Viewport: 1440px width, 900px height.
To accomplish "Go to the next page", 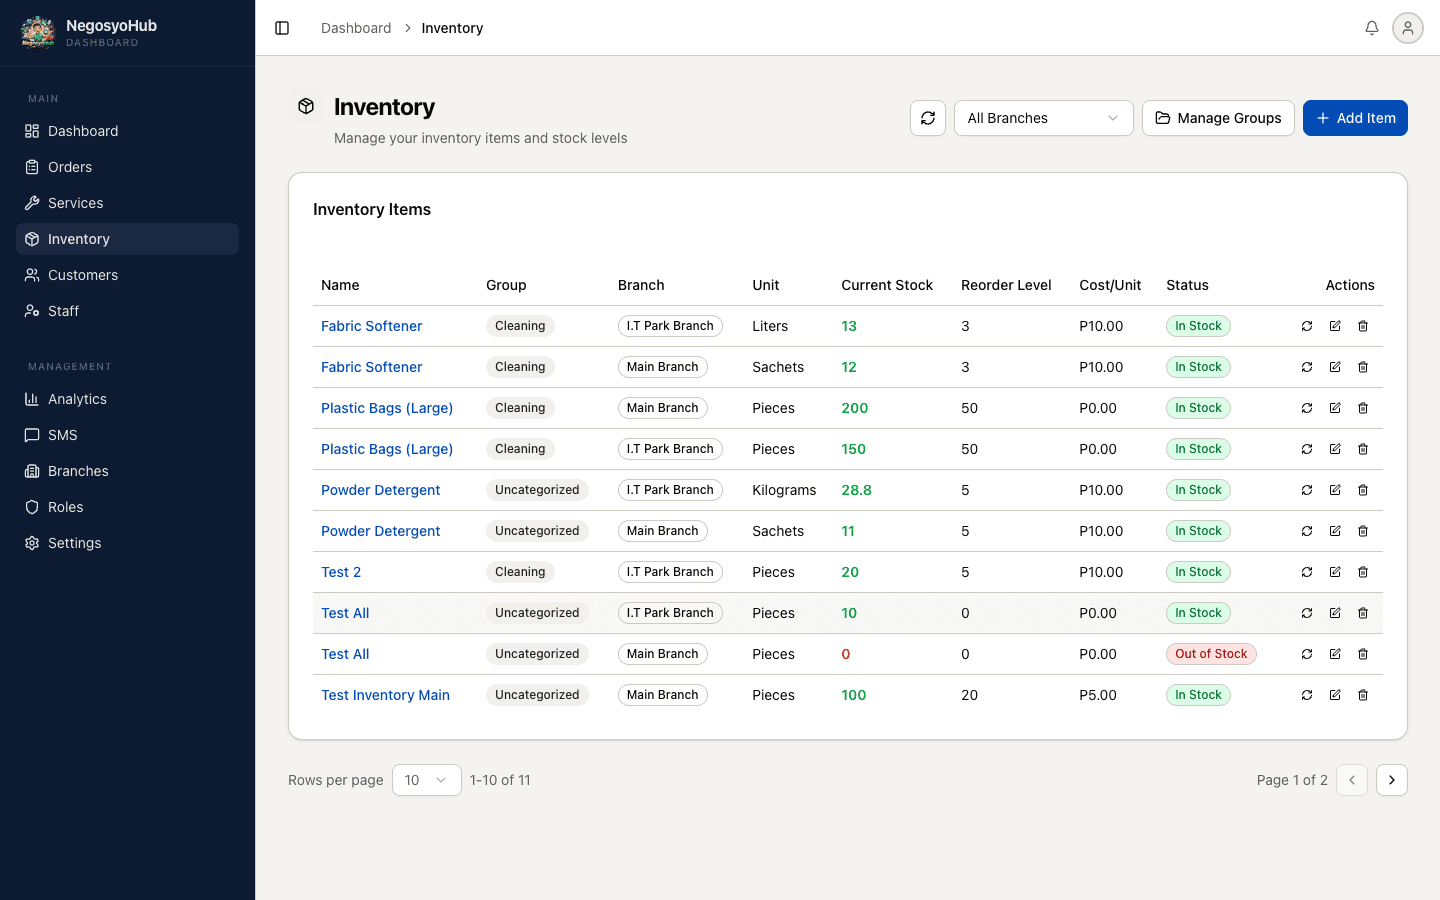I will [x=1392, y=780].
